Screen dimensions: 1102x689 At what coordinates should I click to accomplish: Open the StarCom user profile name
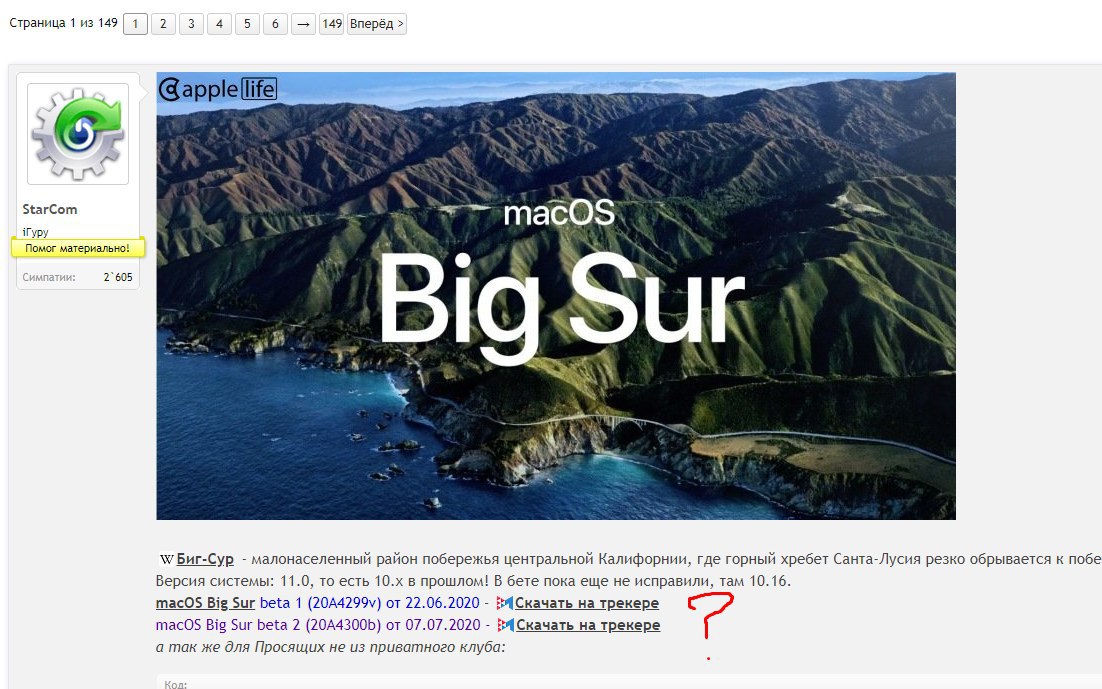pyautogui.click(x=50, y=209)
